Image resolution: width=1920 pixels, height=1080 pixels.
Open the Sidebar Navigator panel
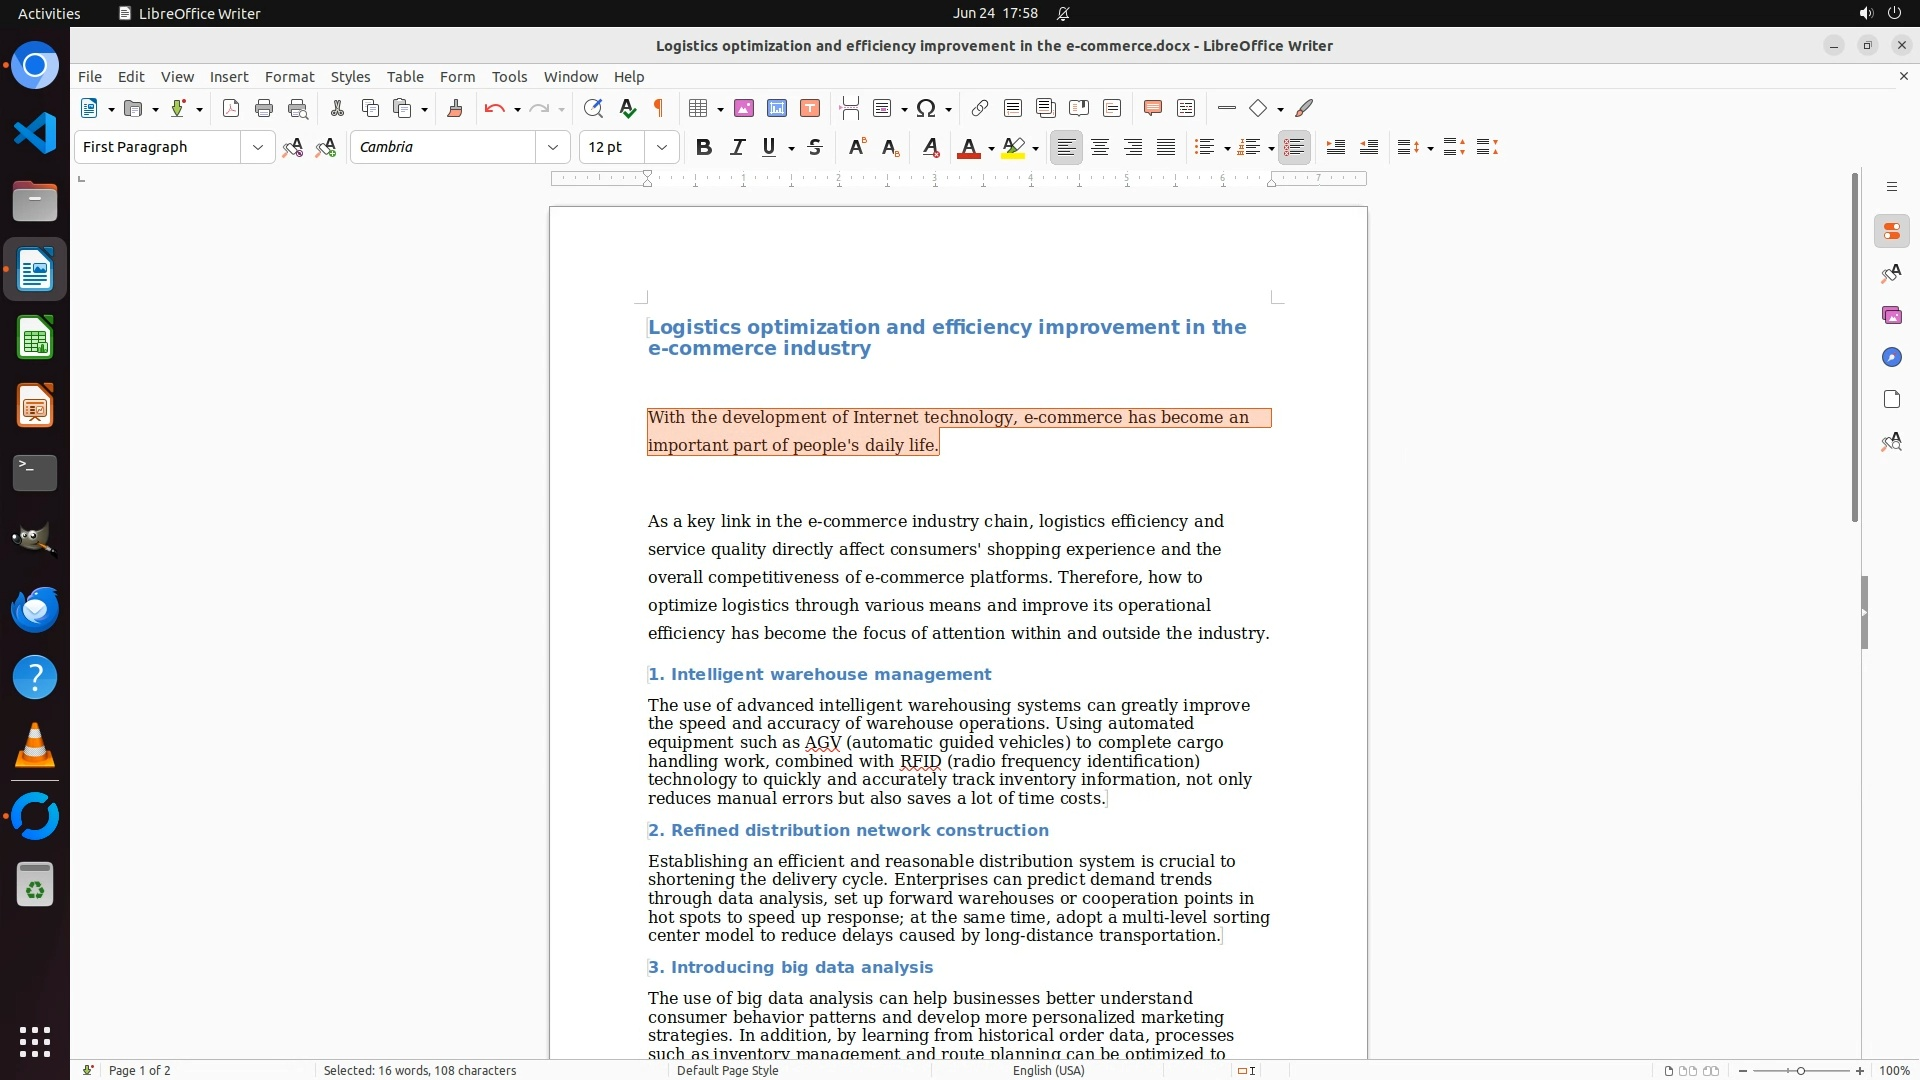tap(1891, 358)
